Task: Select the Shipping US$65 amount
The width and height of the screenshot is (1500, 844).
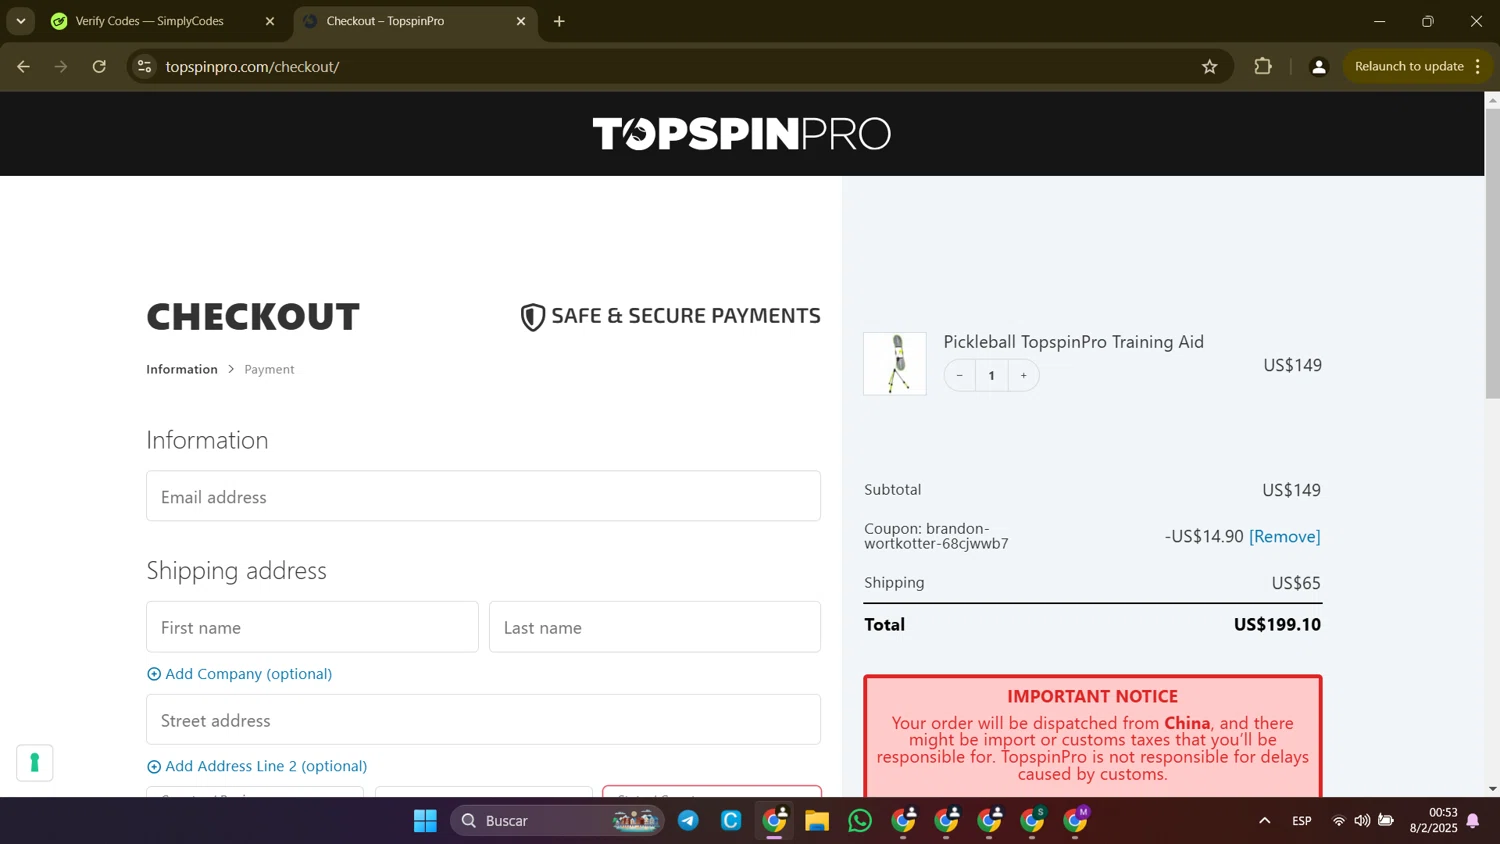Action: pyautogui.click(x=1296, y=583)
